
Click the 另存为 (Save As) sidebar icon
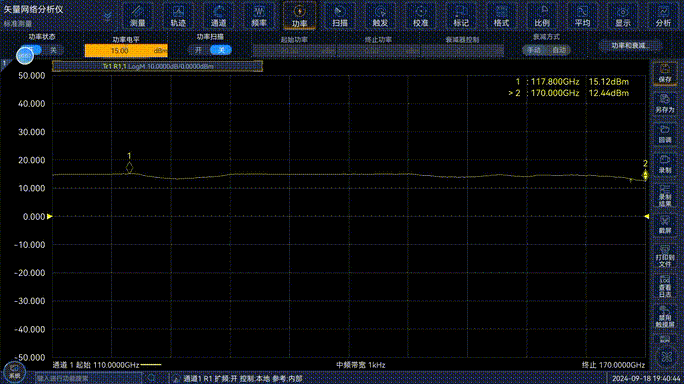tap(665, 104)
